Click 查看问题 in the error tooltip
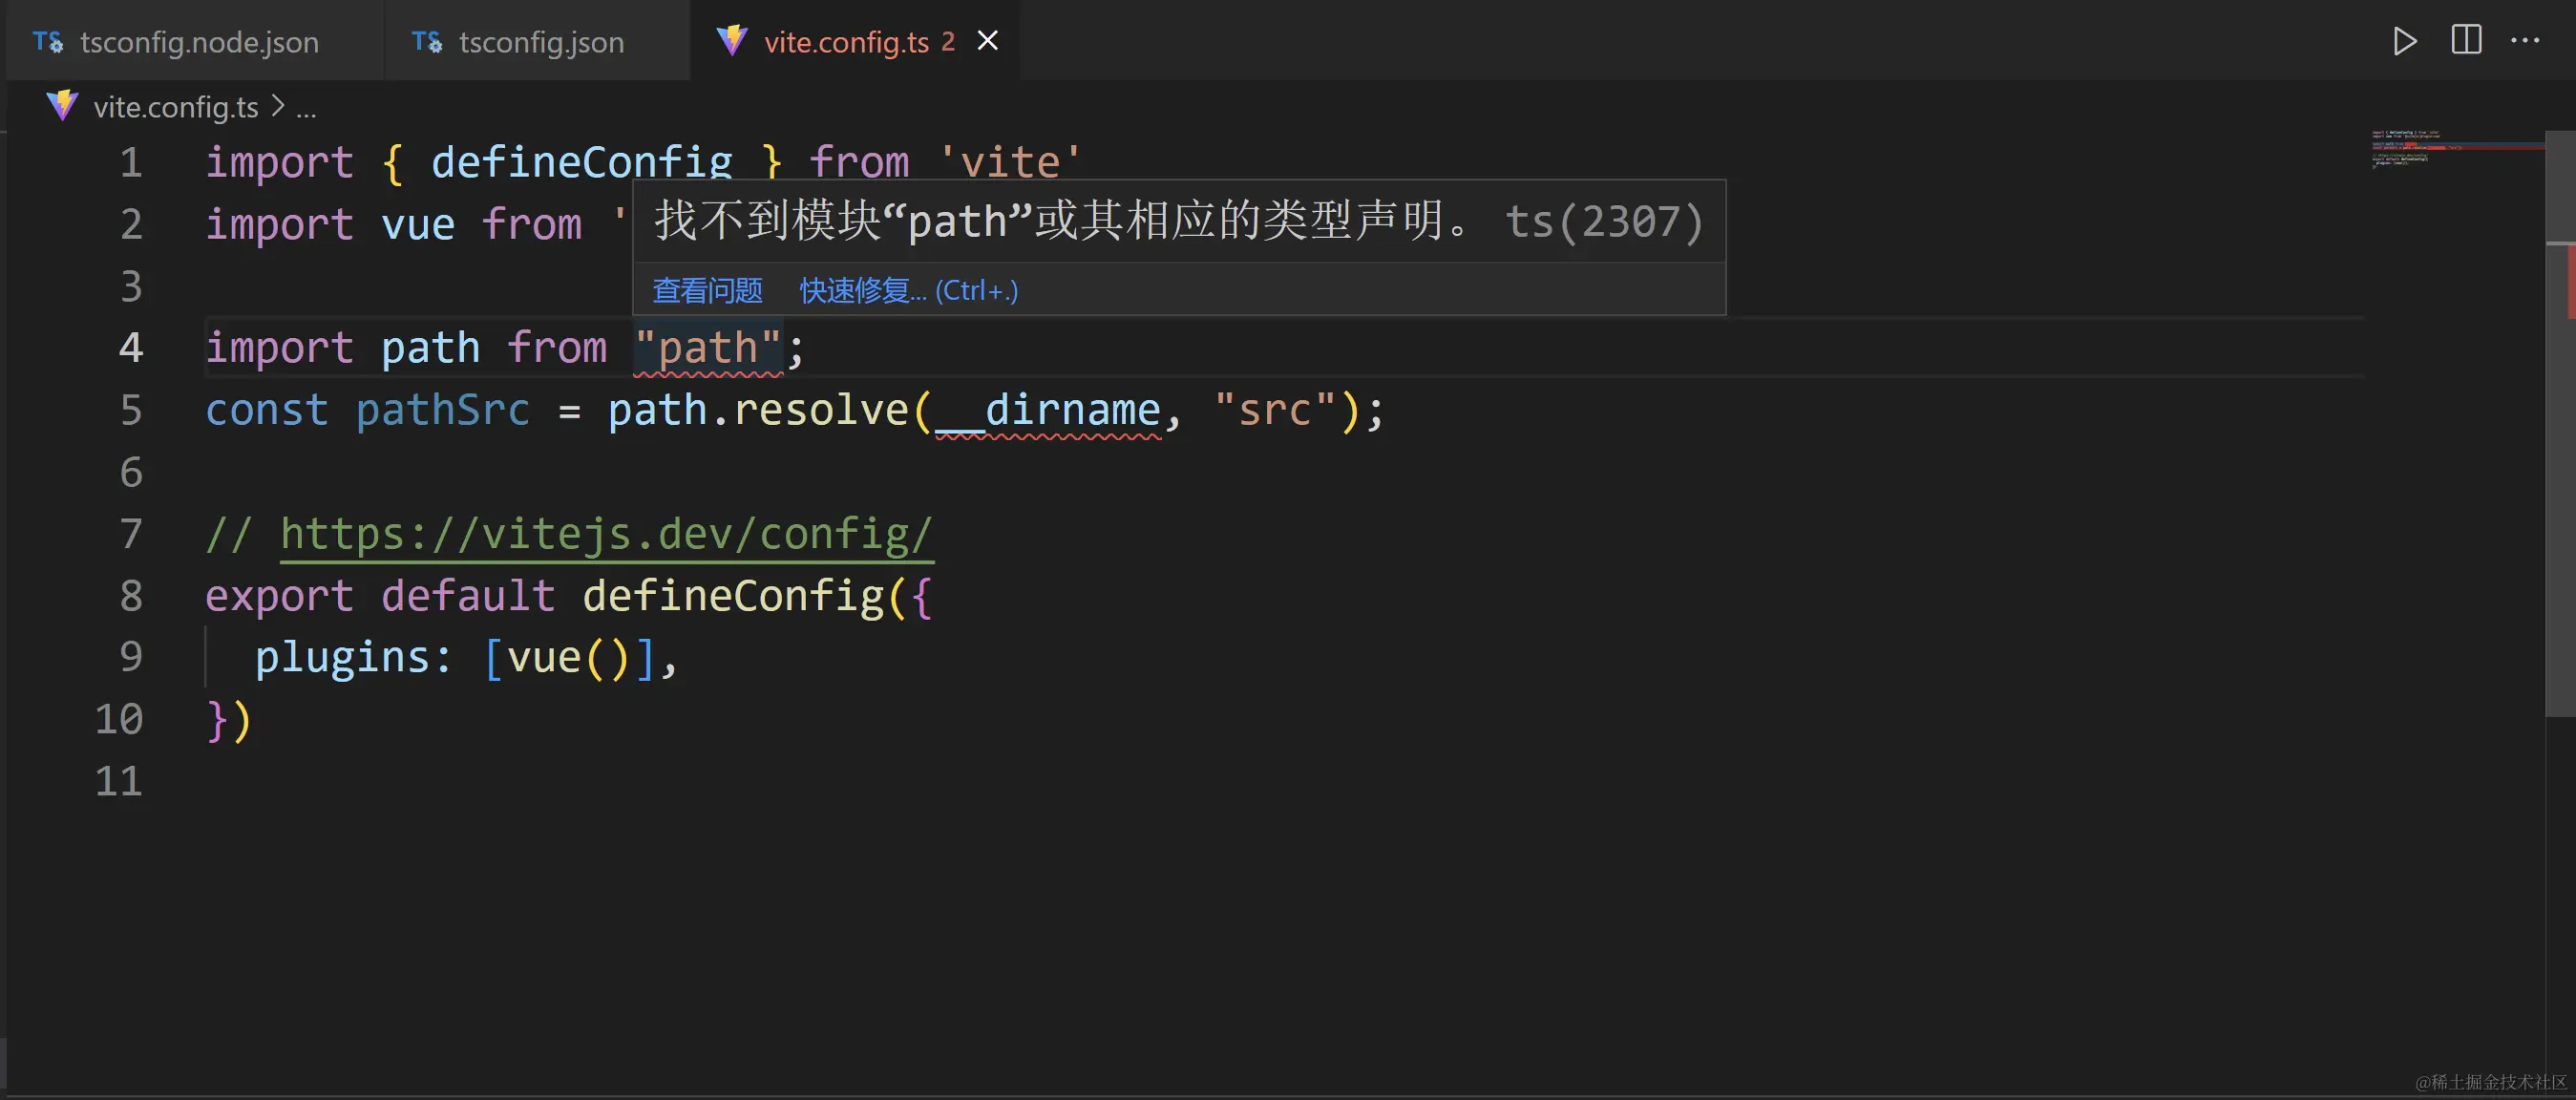Image resolution: width=2576 pixels, height=1100 pixels. click(707, 290)
